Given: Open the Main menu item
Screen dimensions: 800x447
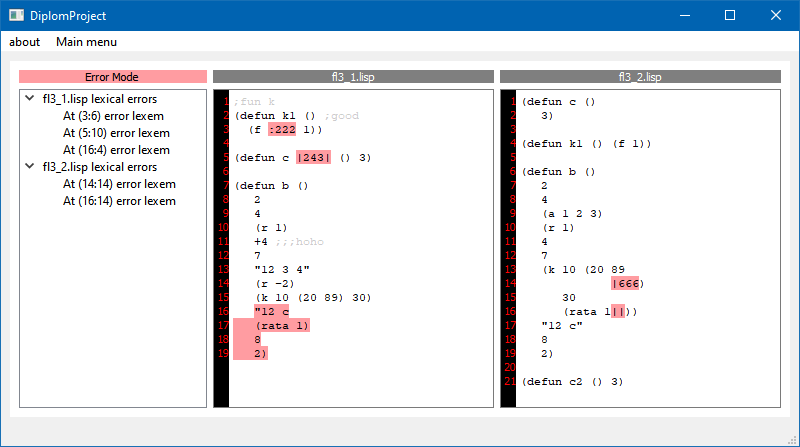Looking at the screenshot, I should 86,42.
